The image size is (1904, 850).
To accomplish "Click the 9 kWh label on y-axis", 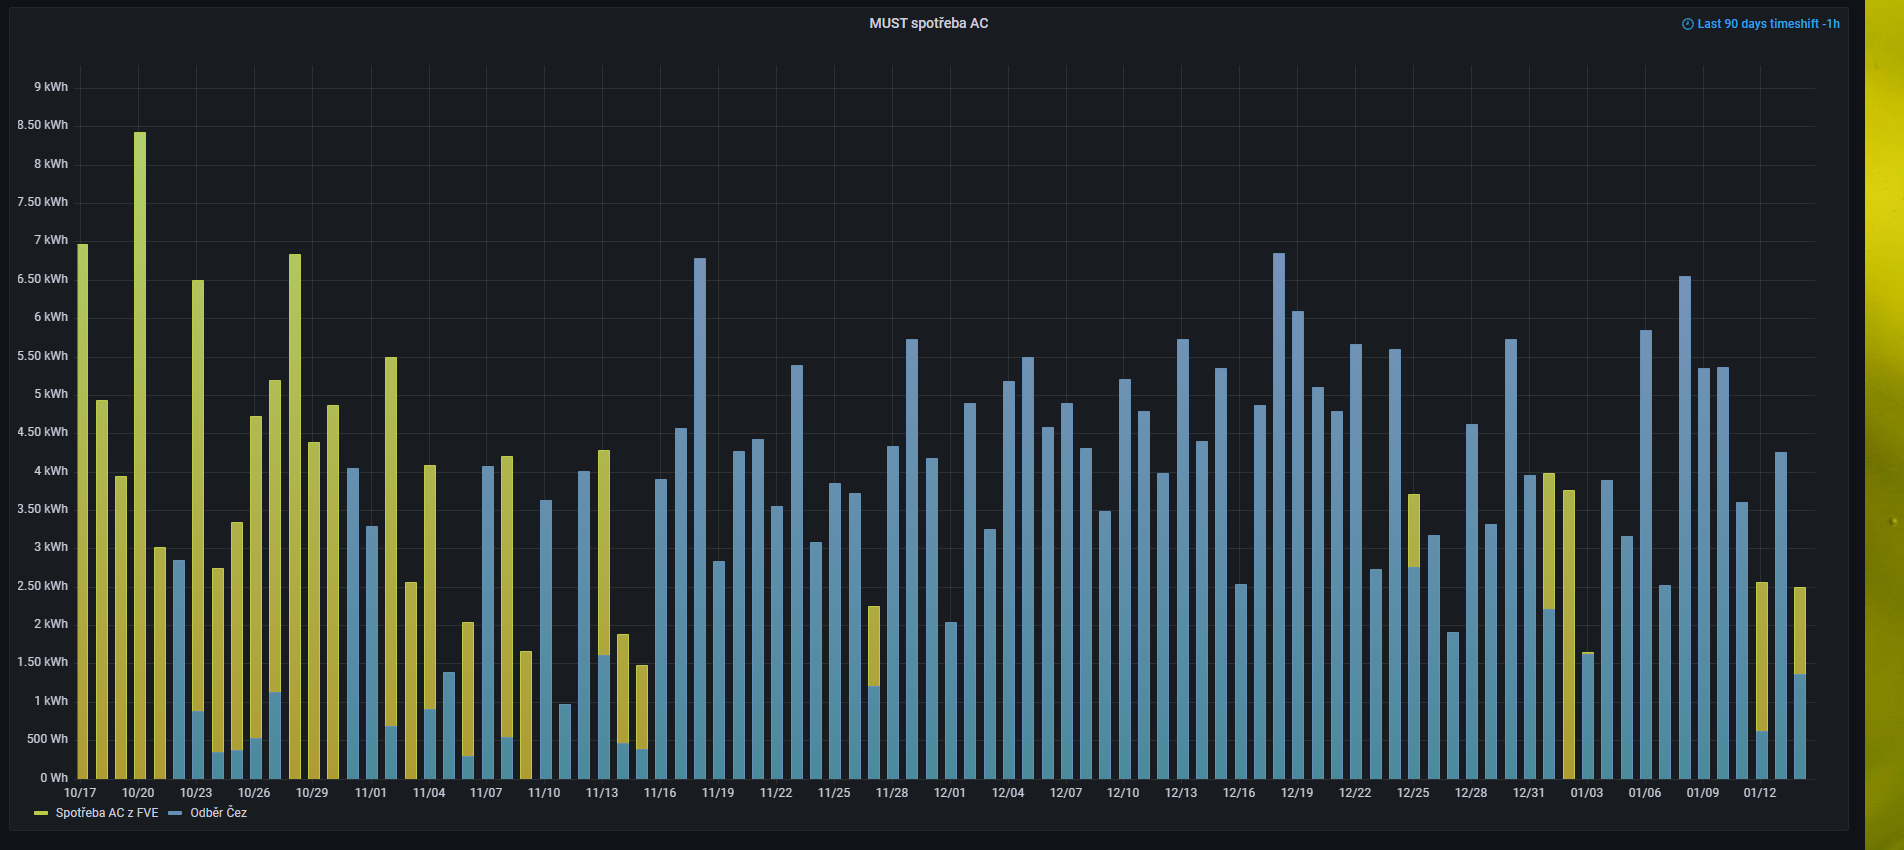I will coord(51,87).
